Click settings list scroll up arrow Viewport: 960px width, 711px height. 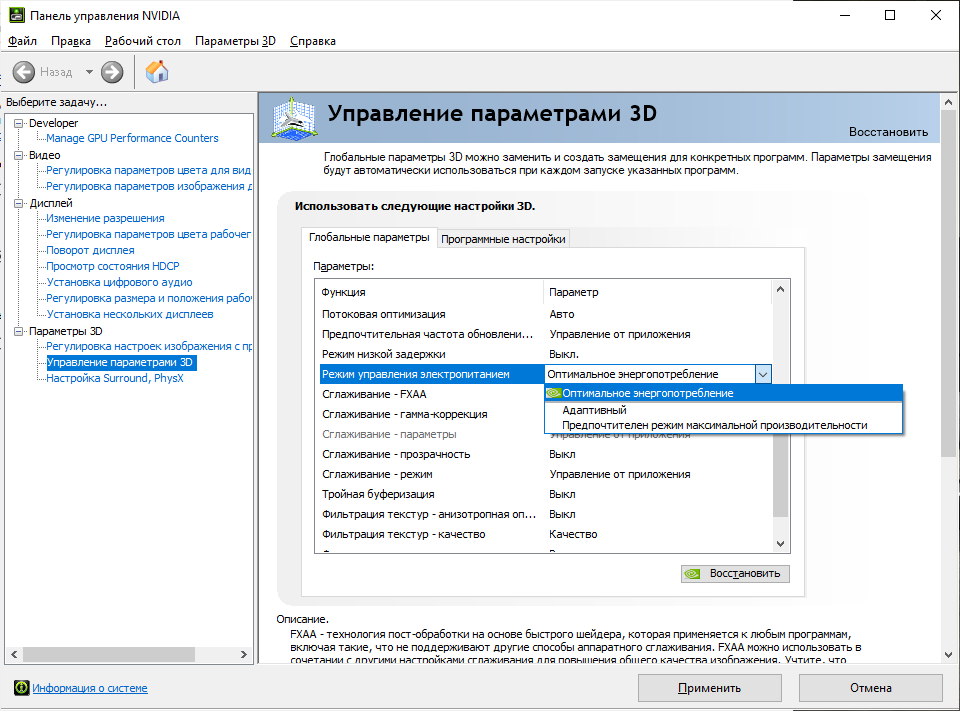click(x=781, y=289)
